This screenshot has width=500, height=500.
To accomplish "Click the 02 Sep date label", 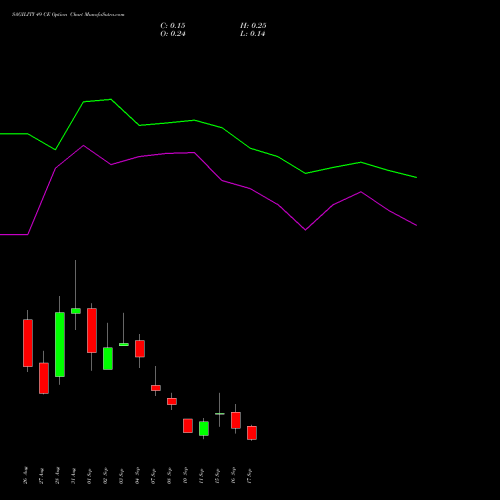I will pyautogui.click(x=106, y=475).
